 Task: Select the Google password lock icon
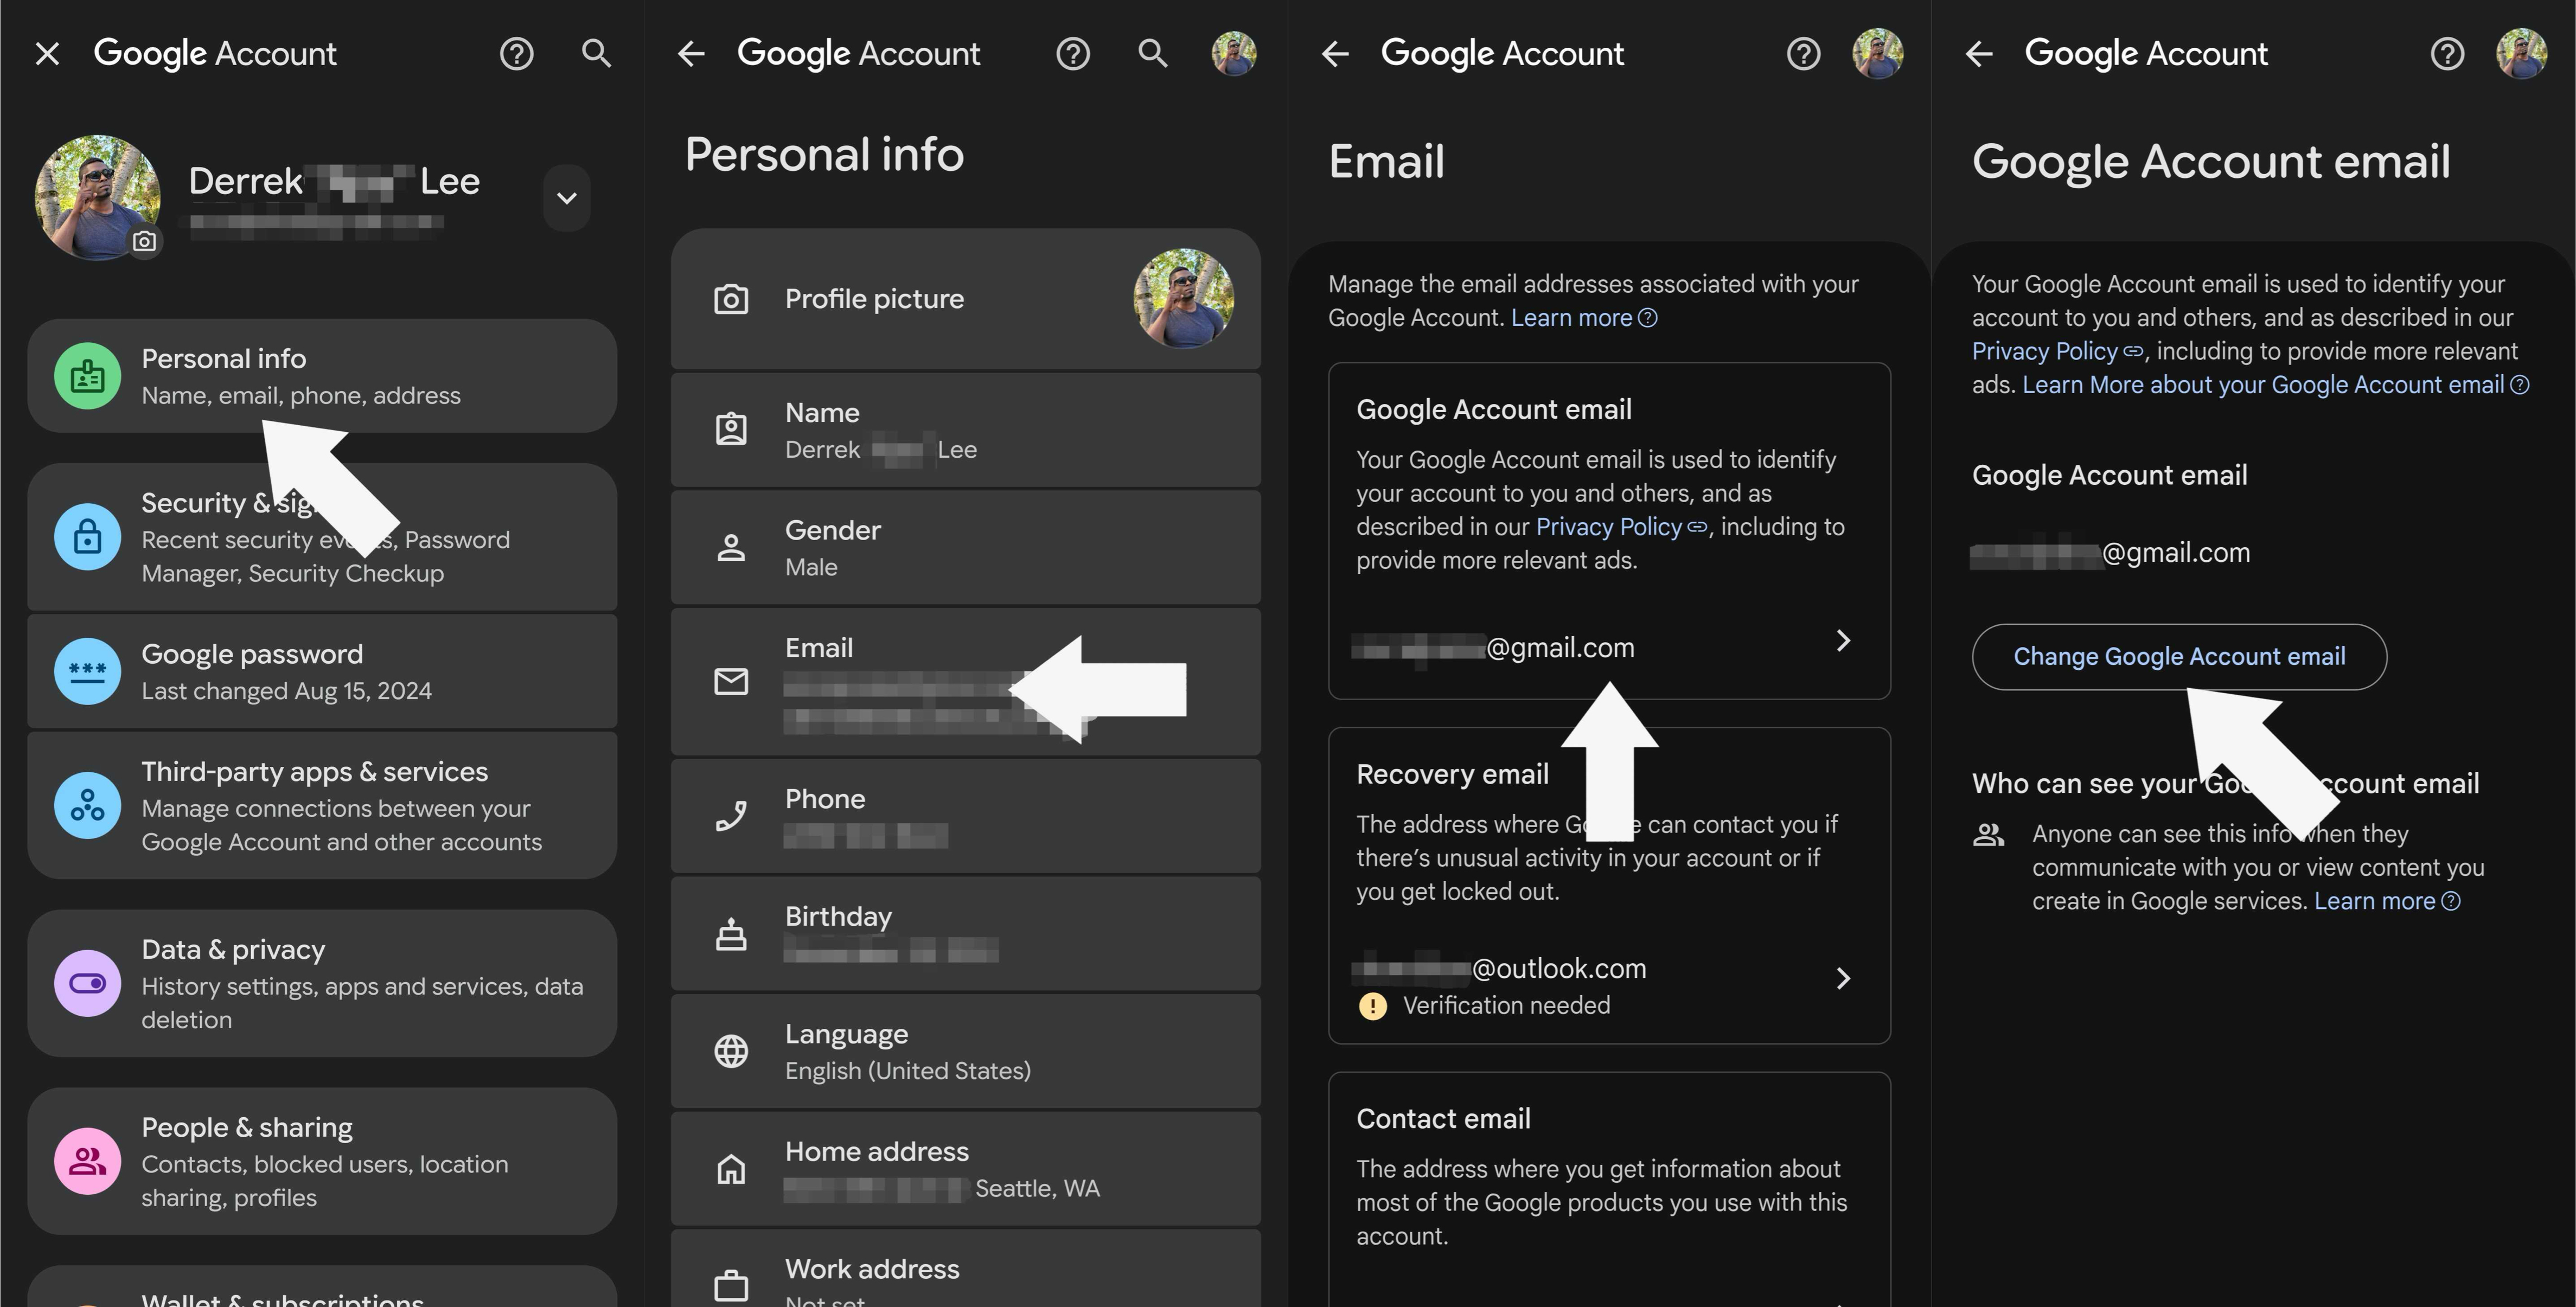click(88, 671)
